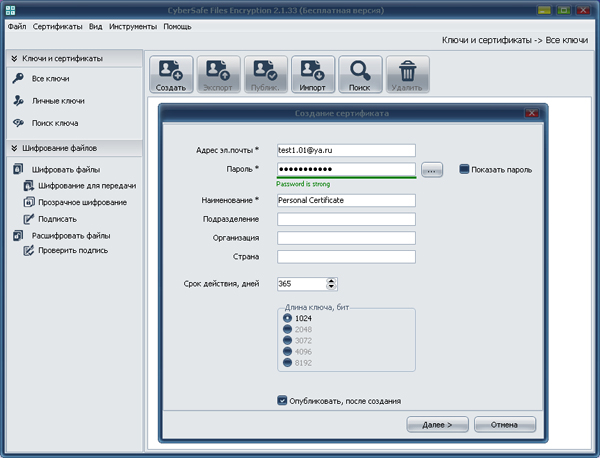
Task: Collapse the Шифрование файлов section
Action: 14,148
